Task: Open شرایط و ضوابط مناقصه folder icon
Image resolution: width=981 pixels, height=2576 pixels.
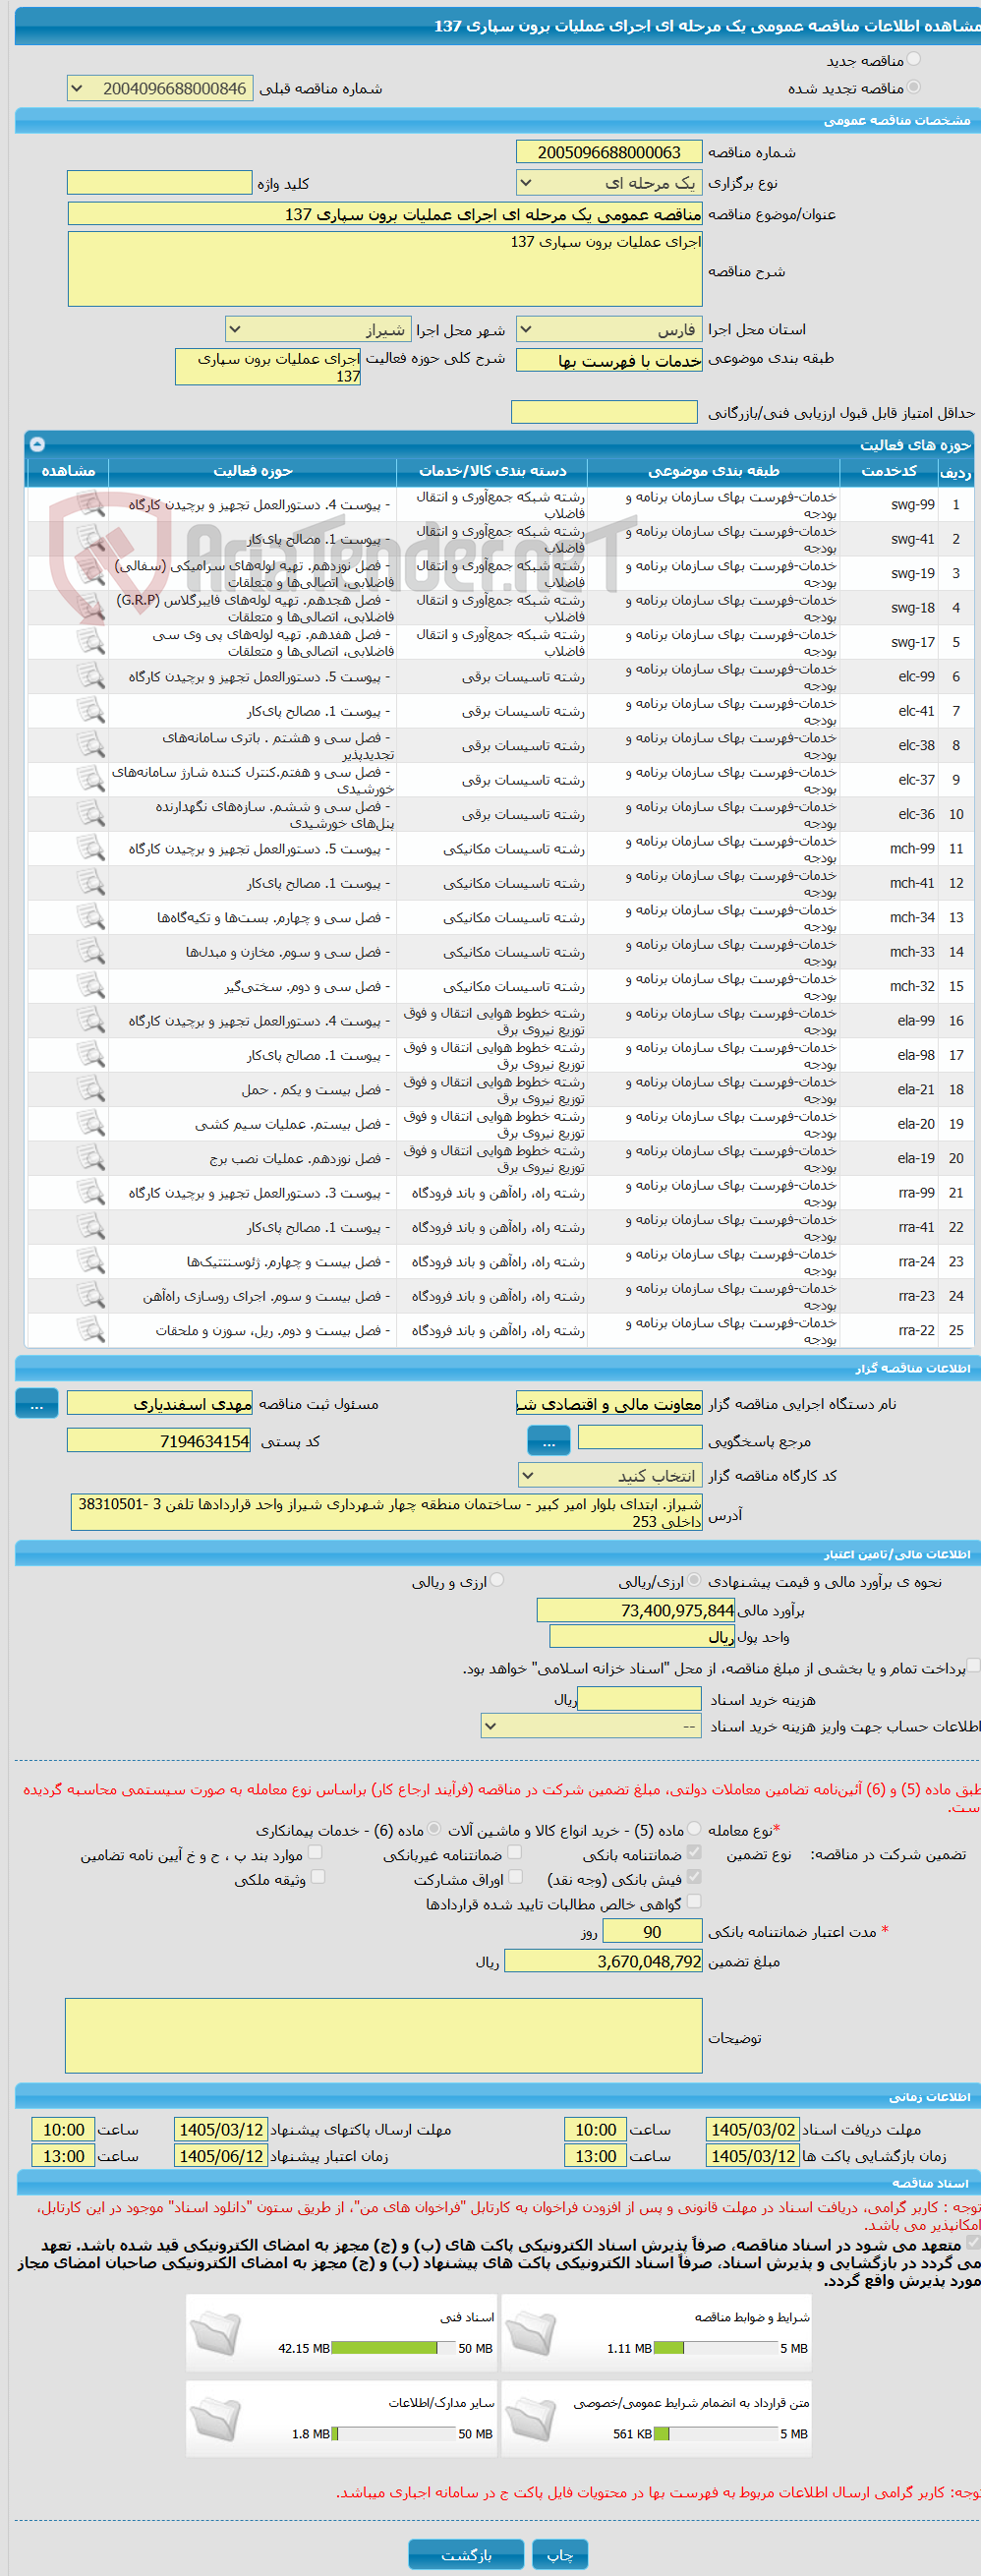Action: tap(532, 2333)
